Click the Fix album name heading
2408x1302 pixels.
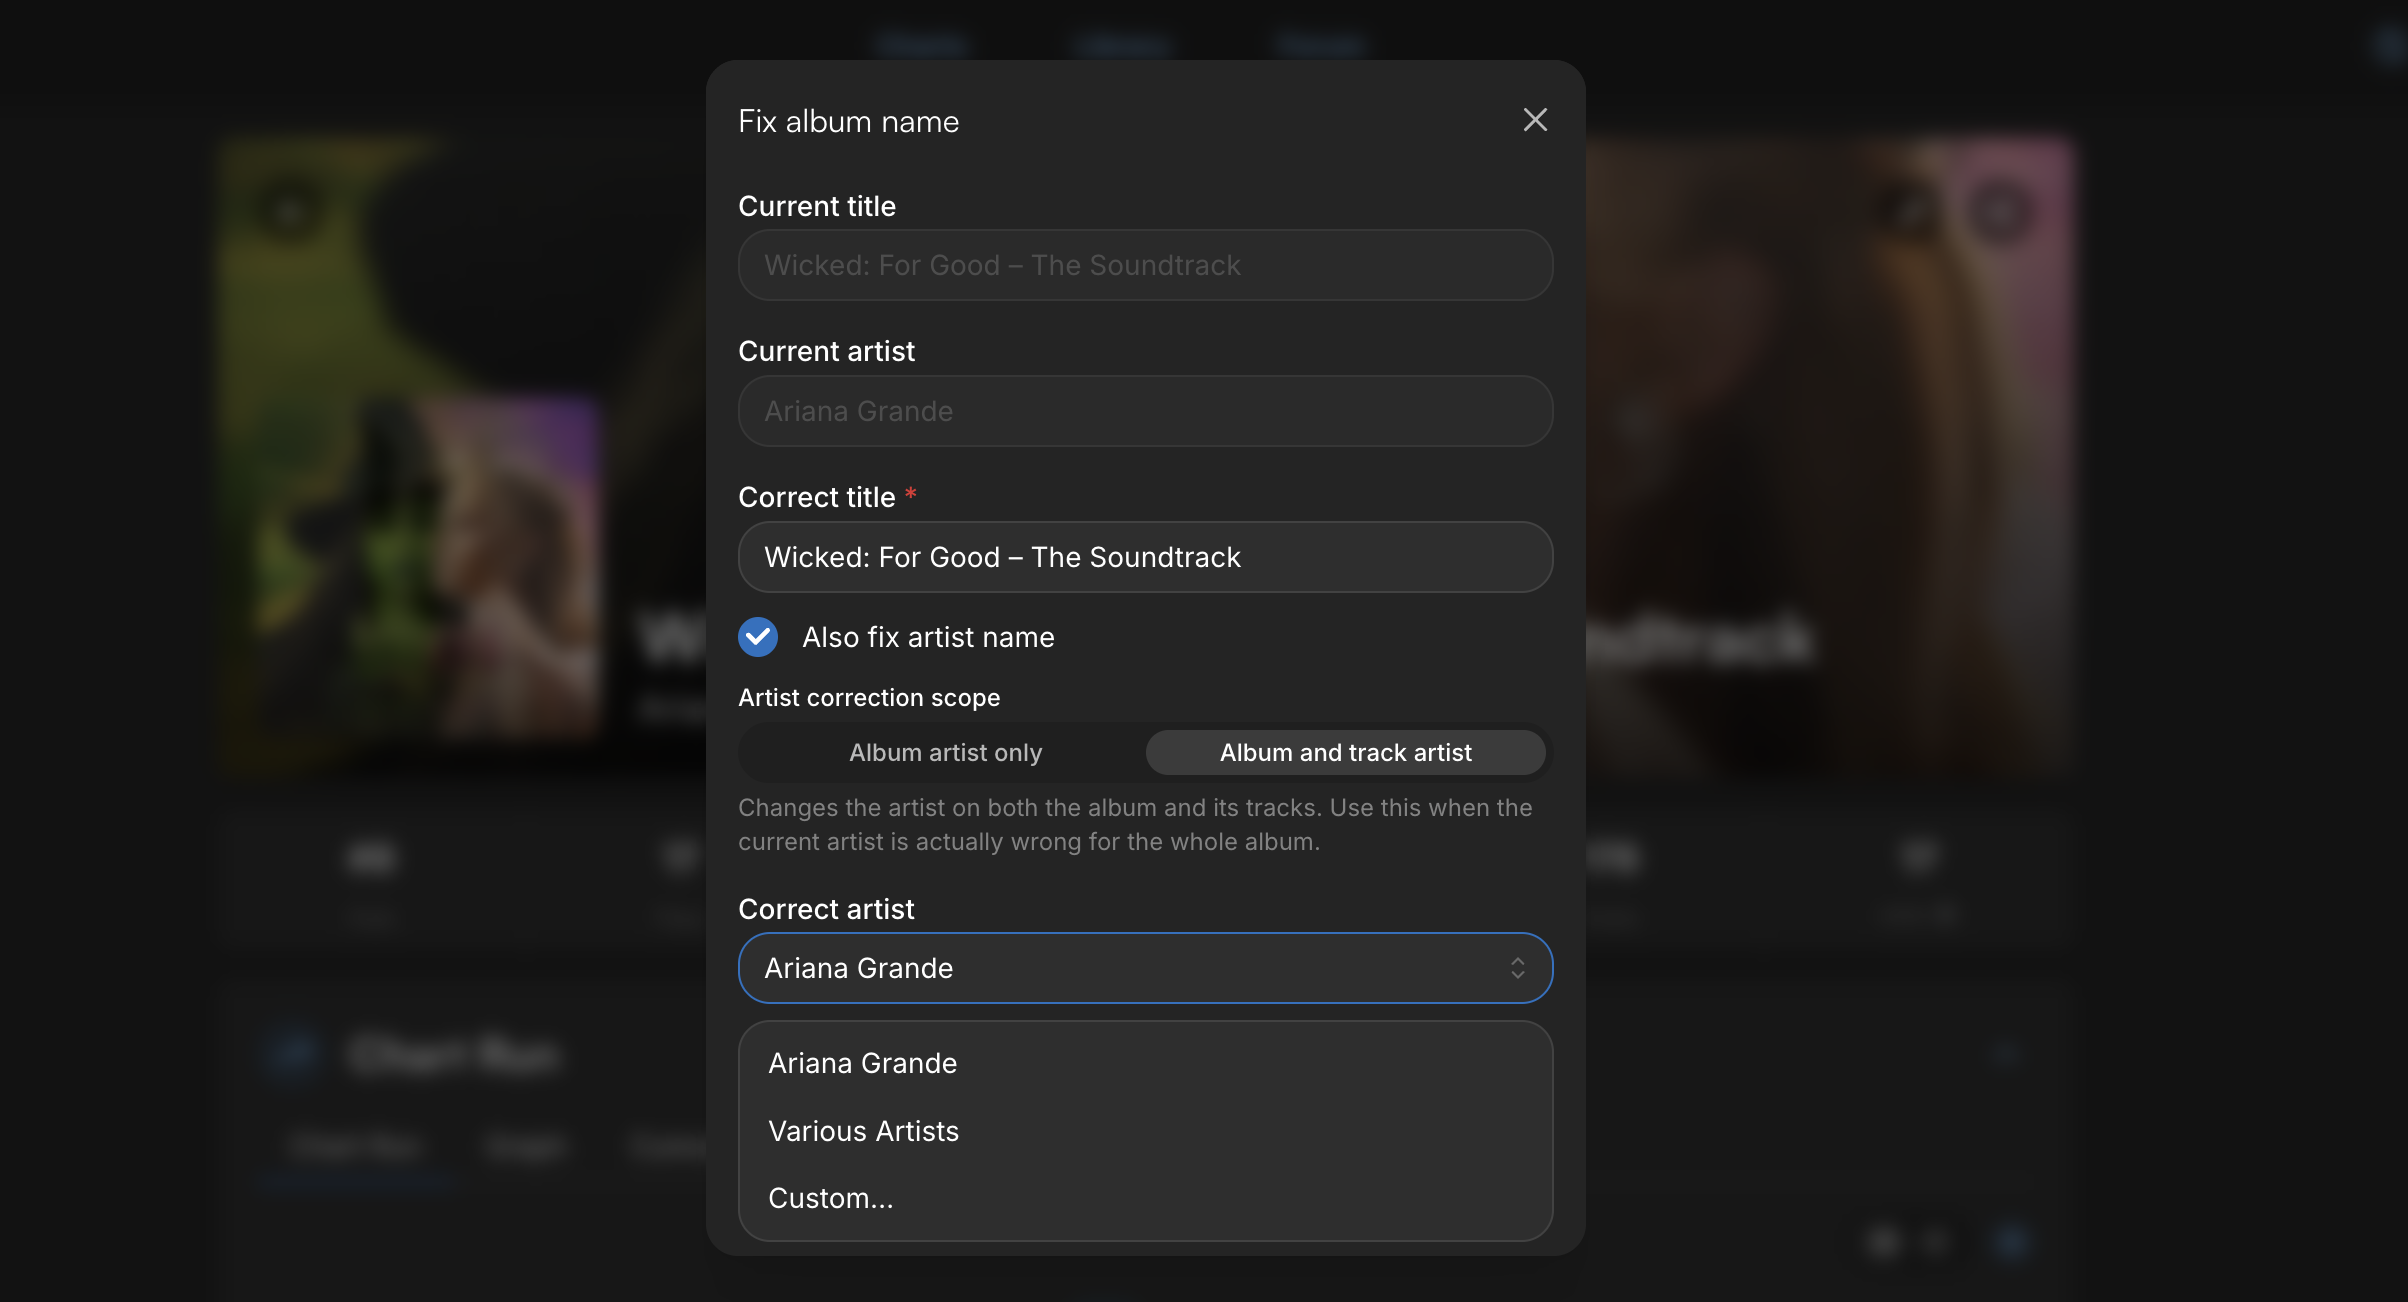point(848,121)
